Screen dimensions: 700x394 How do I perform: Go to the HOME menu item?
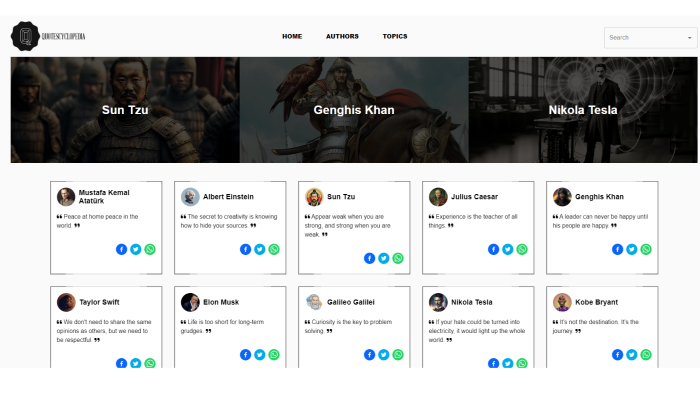tap(292, 36)
